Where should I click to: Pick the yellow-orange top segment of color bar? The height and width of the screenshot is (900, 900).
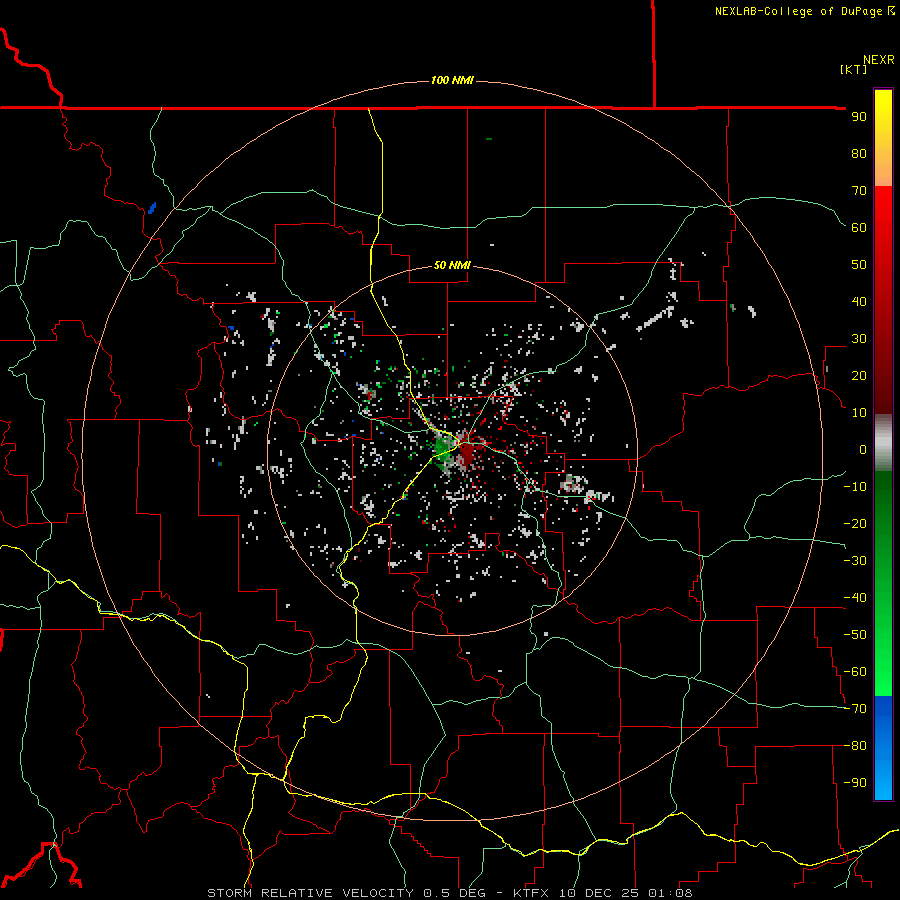[x=883, y=138]
